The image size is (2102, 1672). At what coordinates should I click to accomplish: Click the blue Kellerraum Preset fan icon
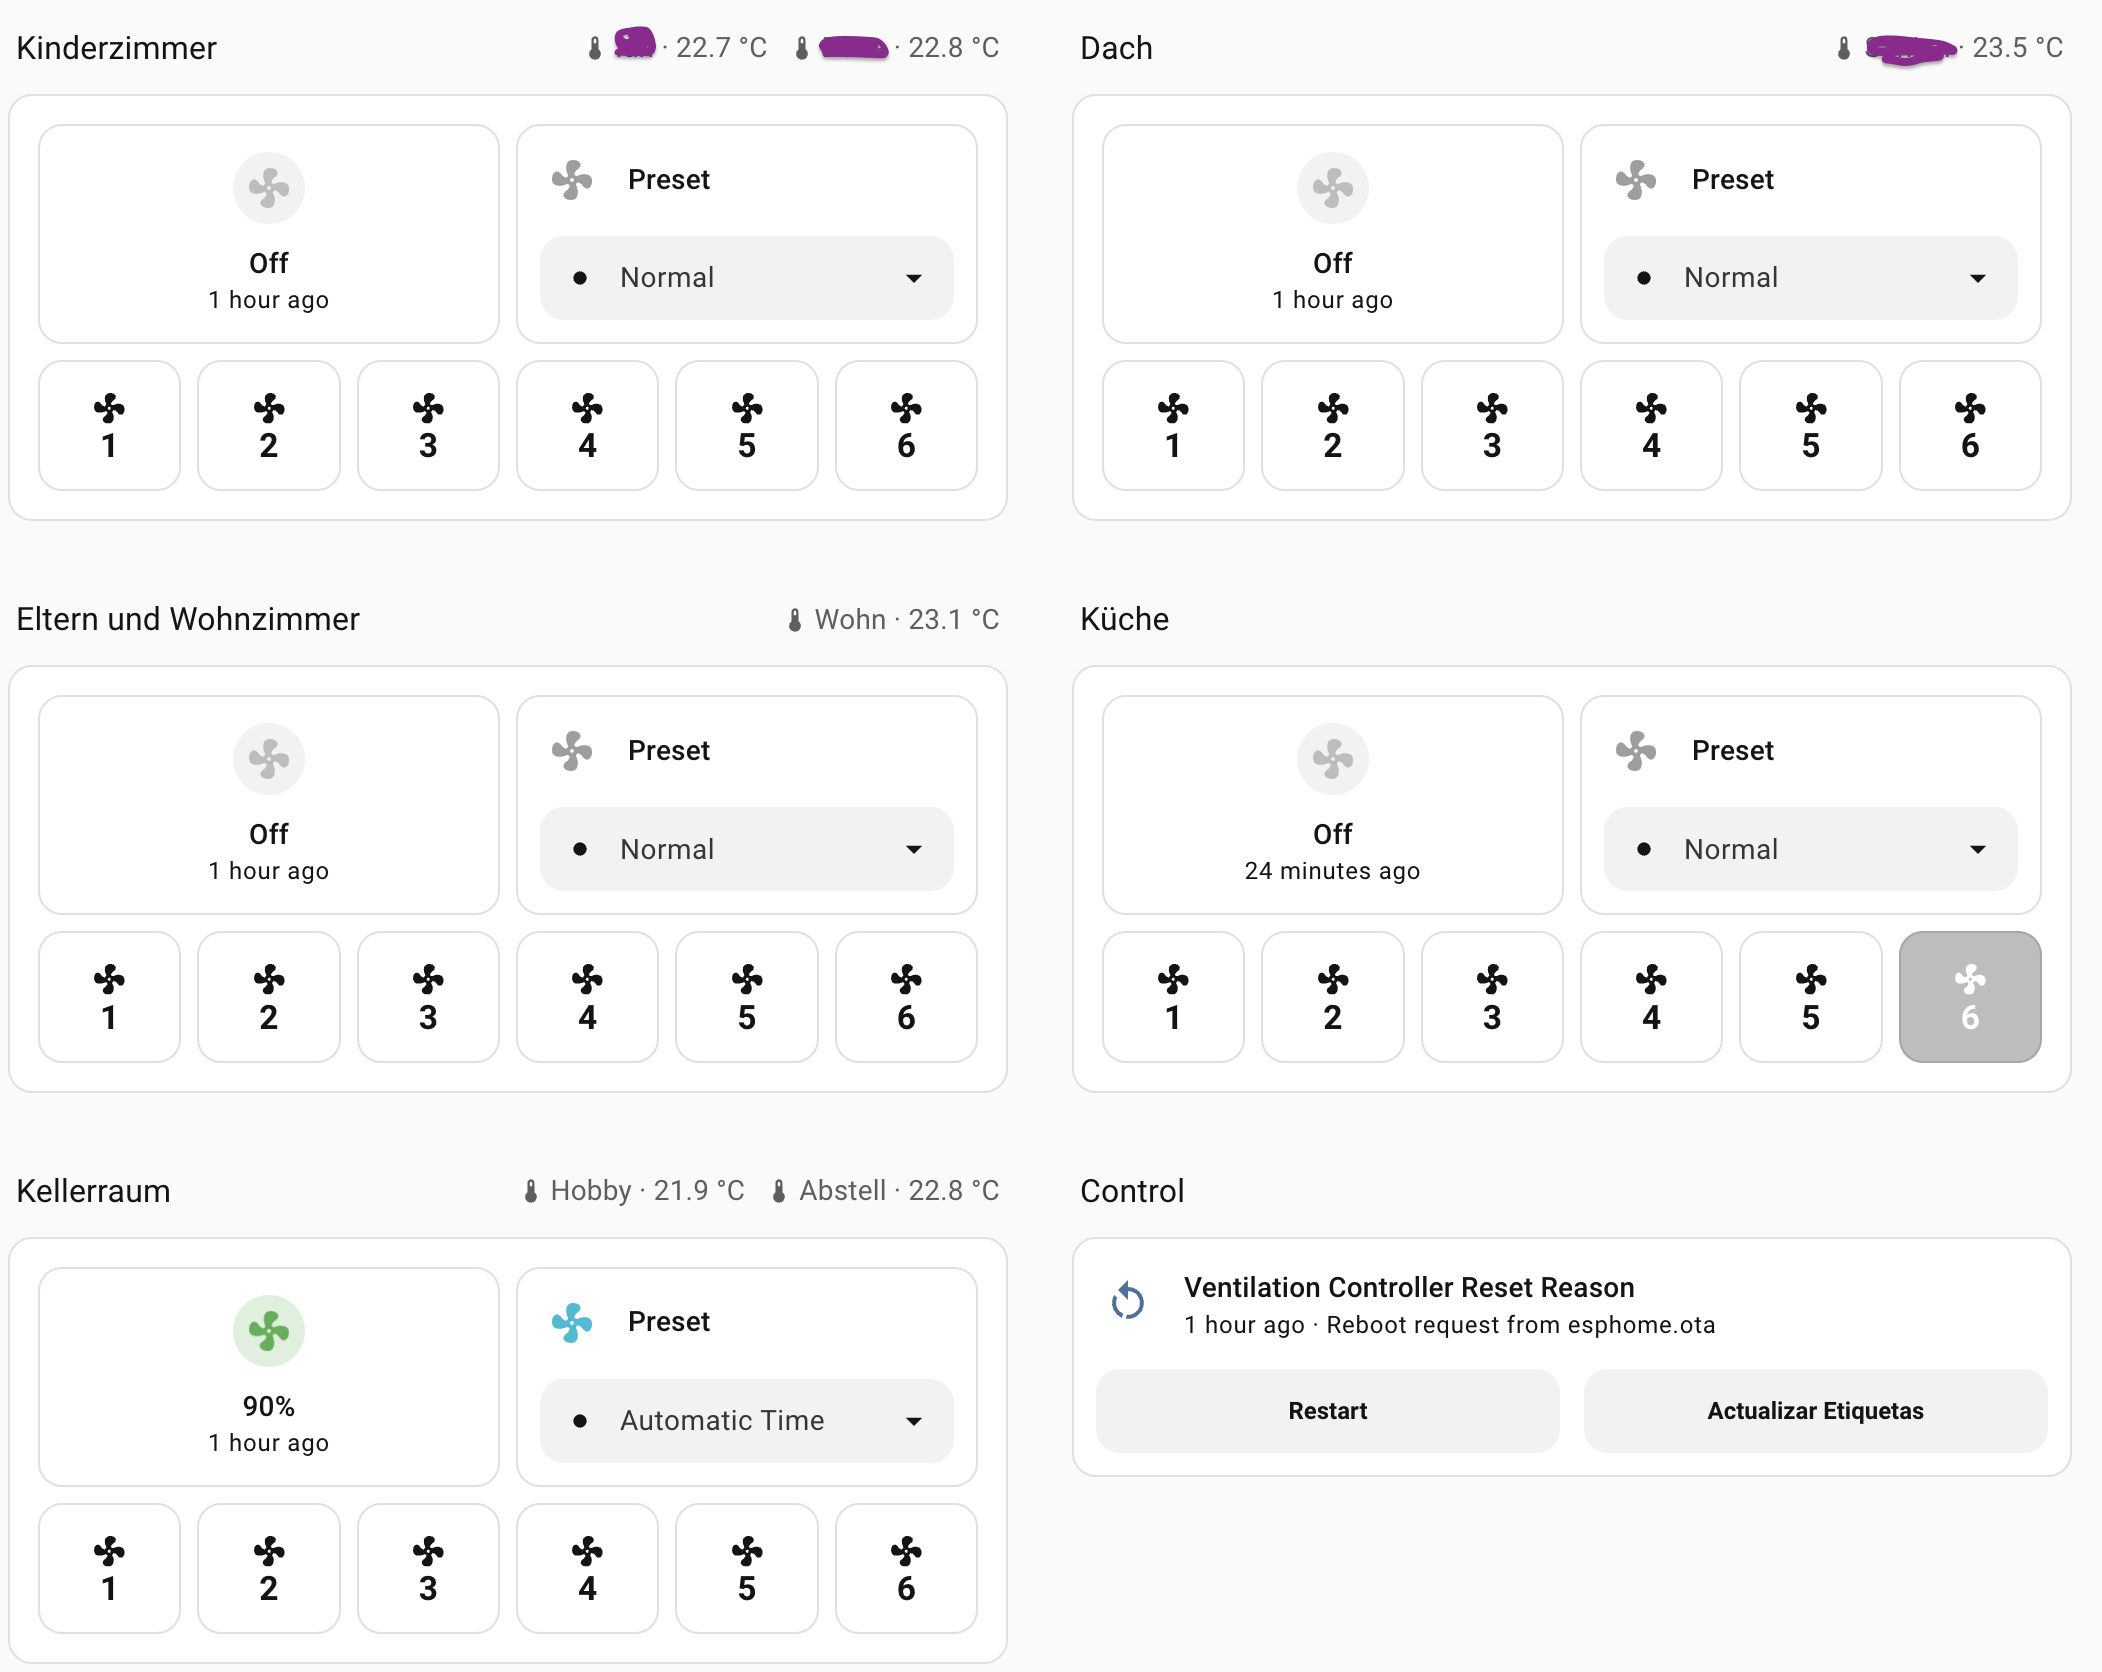pos(572,1322)
